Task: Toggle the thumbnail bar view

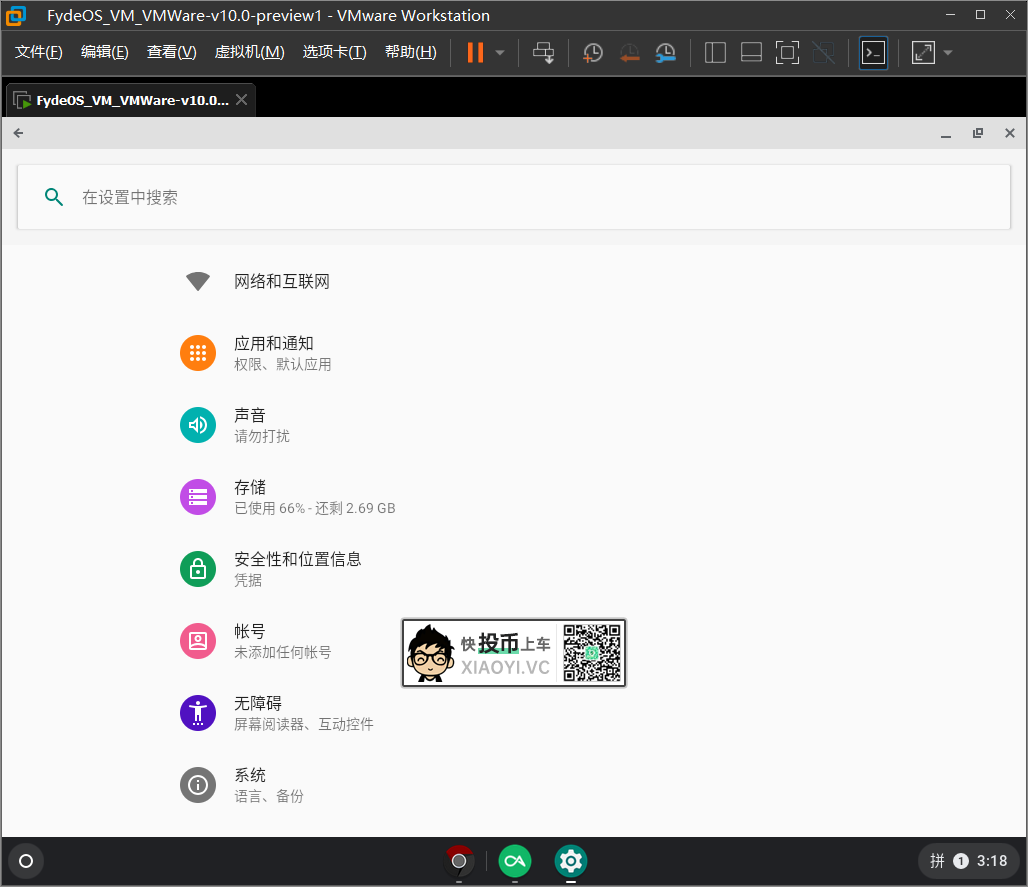Action: 751,52
